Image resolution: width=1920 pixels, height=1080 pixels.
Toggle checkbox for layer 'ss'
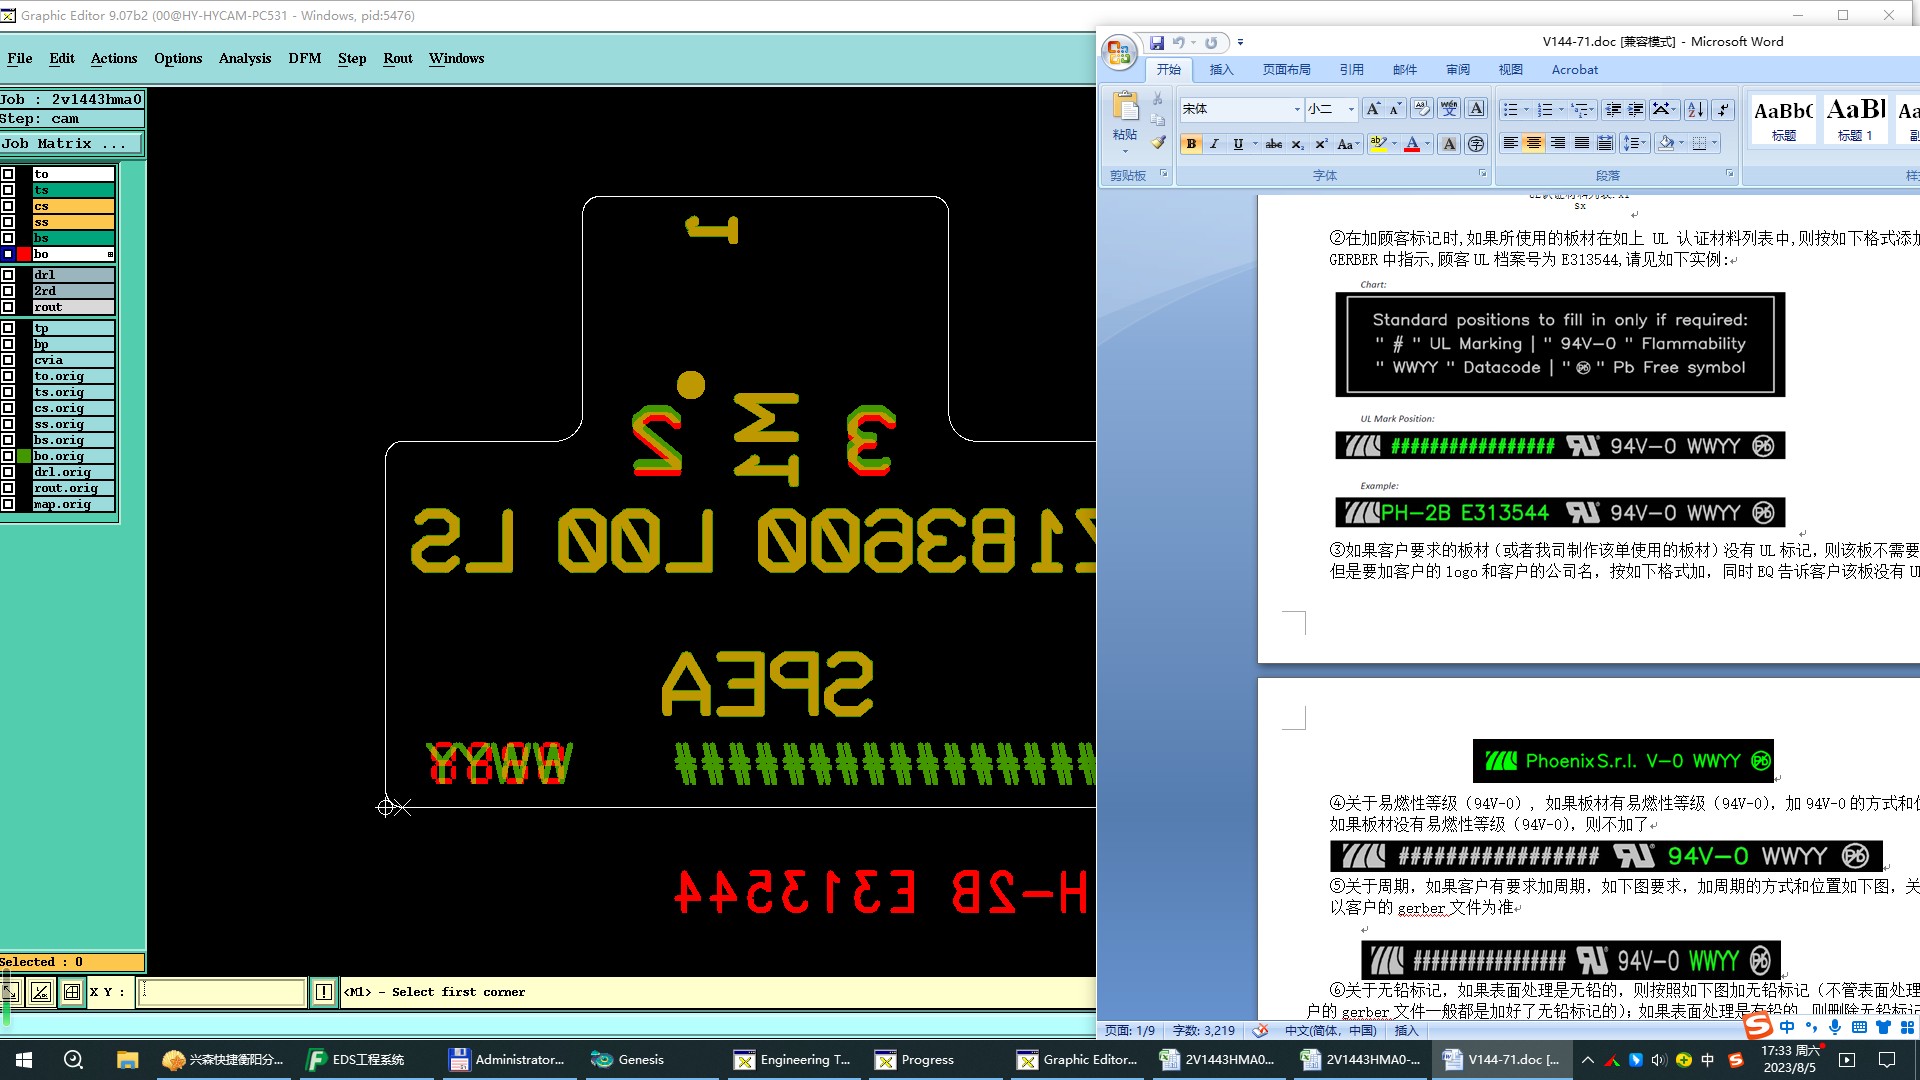pos(8,222)
